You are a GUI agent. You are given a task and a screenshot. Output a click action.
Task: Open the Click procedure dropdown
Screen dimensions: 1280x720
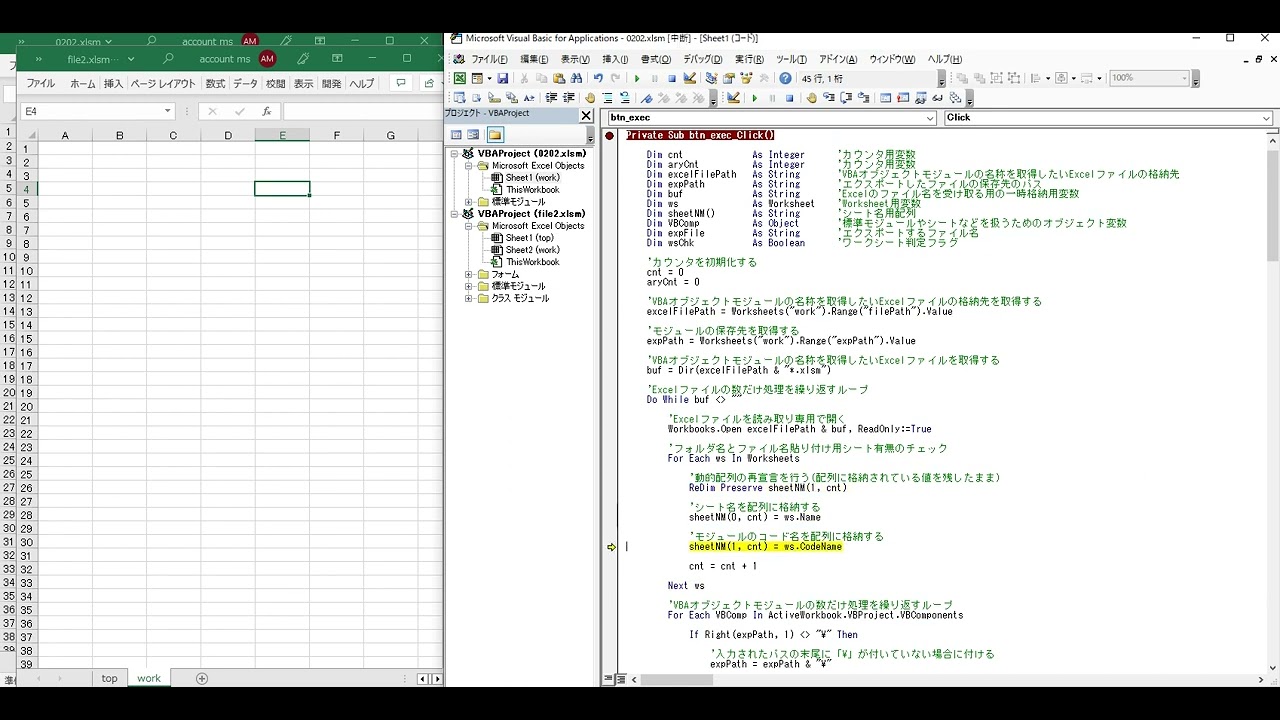[x=1266, y=117]
